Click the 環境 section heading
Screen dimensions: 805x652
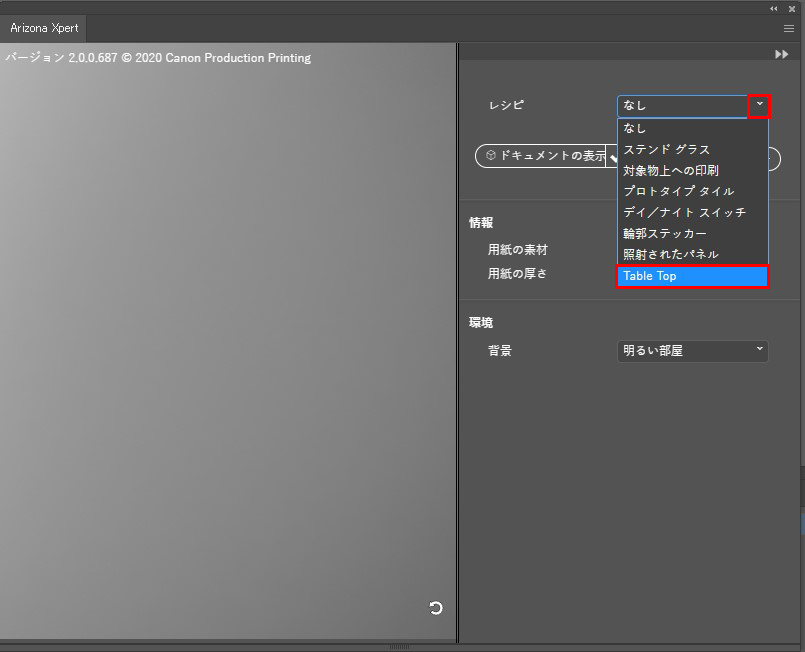click(x=481, y=323)
